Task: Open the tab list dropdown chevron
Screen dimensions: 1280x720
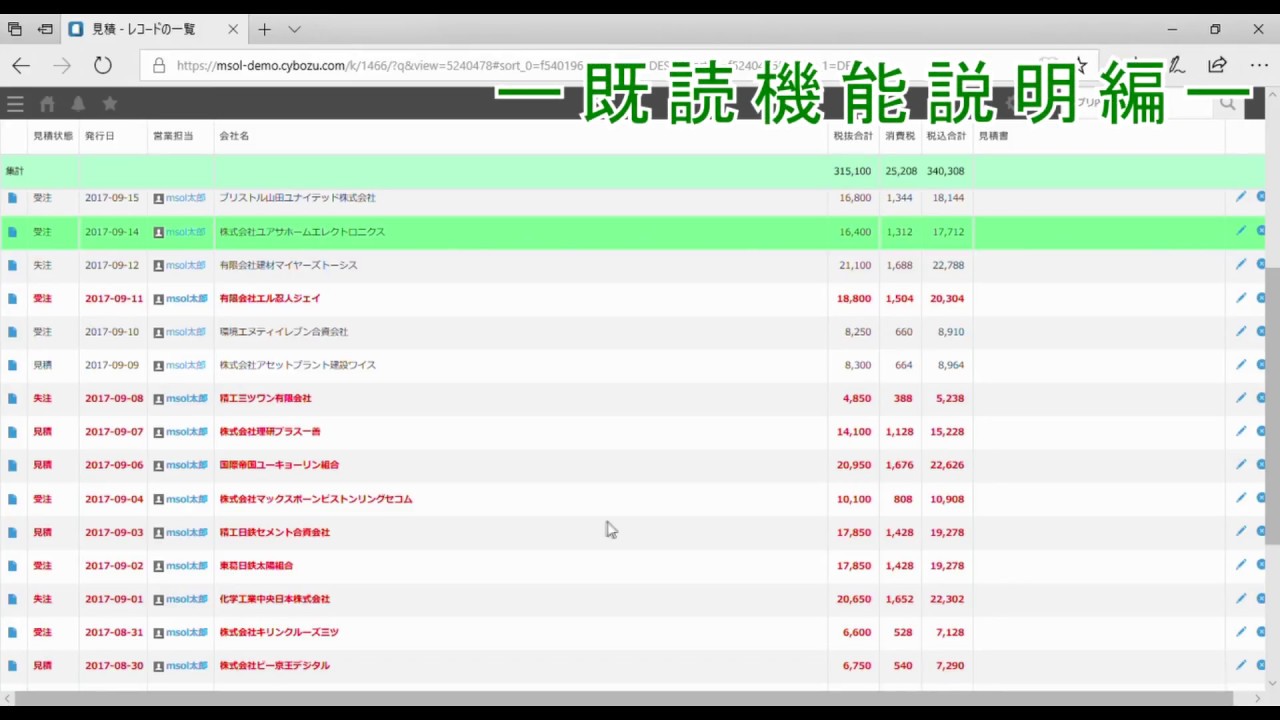Action: coord(294,30)
